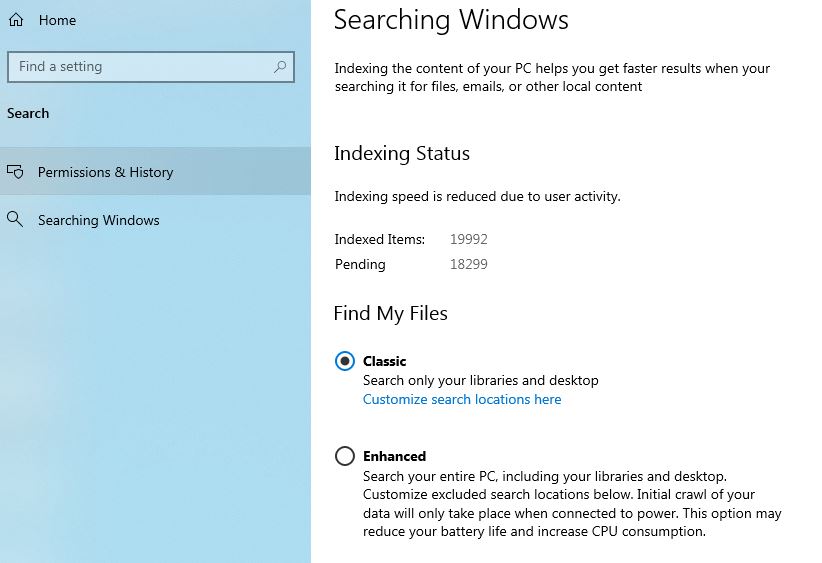
Task: Click the Find My Files heading
Action: tap(391, 313)
